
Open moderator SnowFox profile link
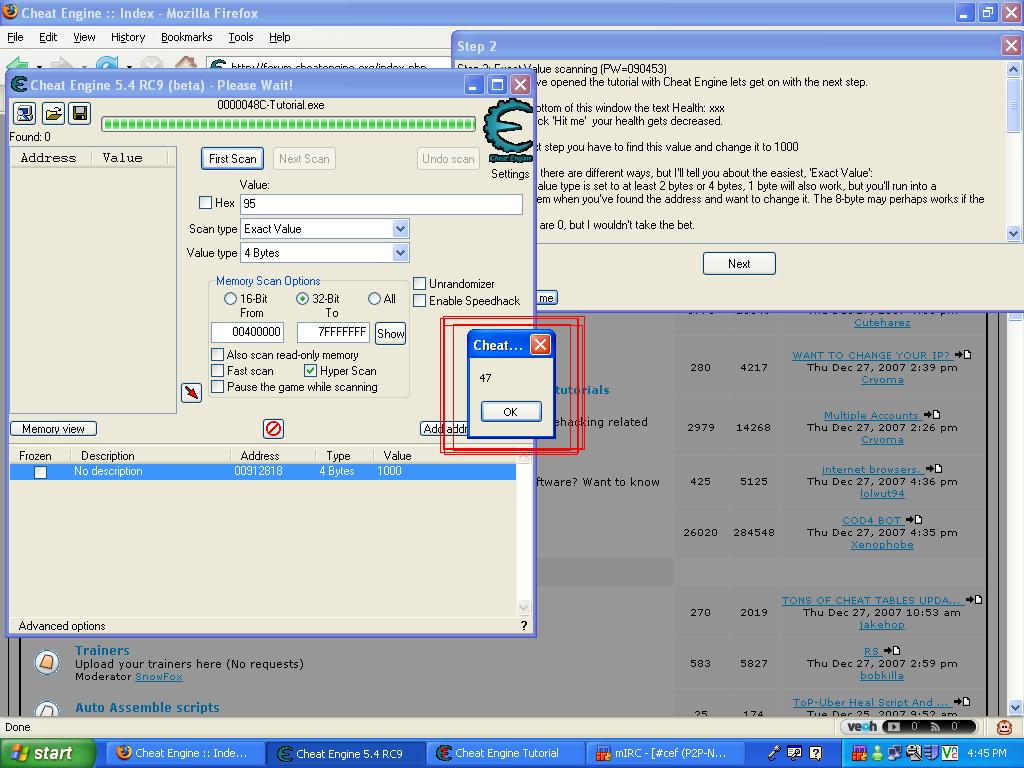click(159, 677)
